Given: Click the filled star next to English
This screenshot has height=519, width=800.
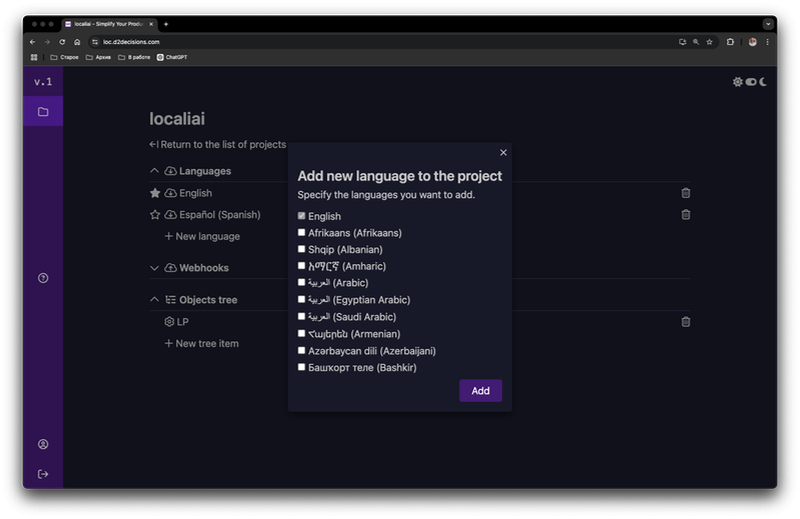Looking at the screenshot, I should 155,193.
